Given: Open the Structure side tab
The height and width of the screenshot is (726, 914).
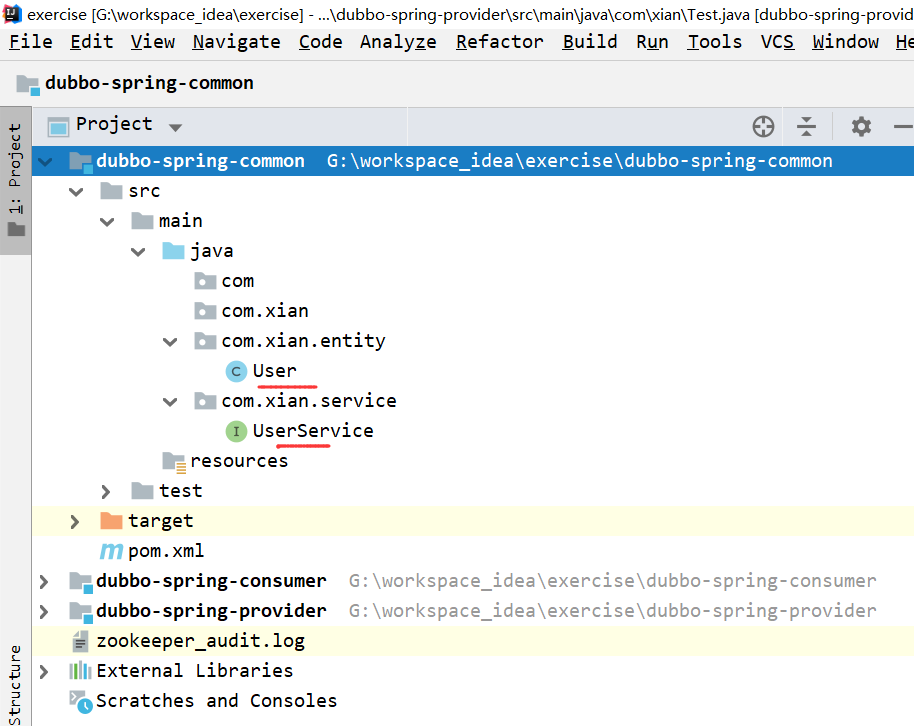Looking at the screenshot, I should point(15,684).
